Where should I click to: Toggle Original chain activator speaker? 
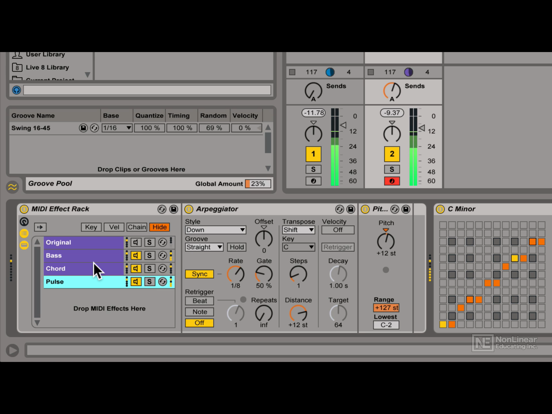tap(136, 242)
